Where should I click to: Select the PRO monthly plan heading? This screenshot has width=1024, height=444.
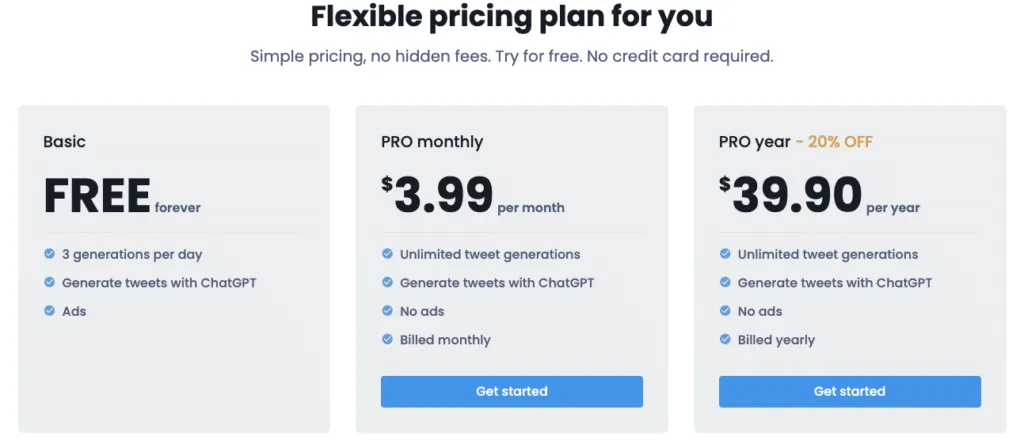432,142
